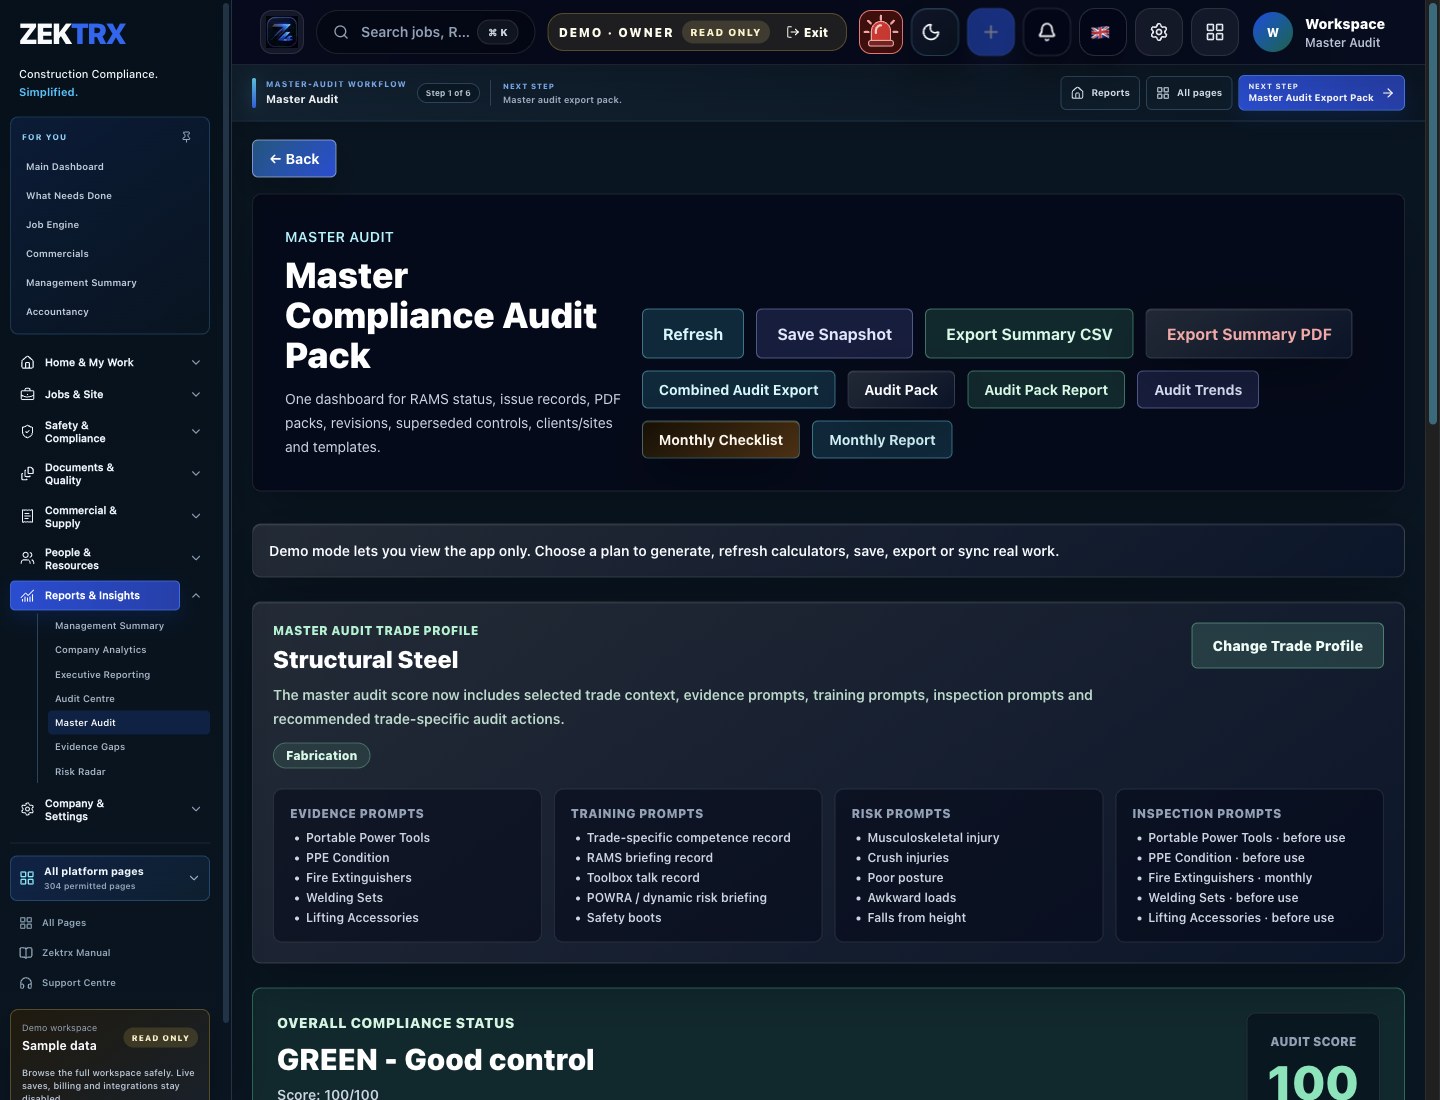The width and height of the screenshot is (1440, 1100).
Task: Open settings via the gear icon
Action: pos(1159,32)
